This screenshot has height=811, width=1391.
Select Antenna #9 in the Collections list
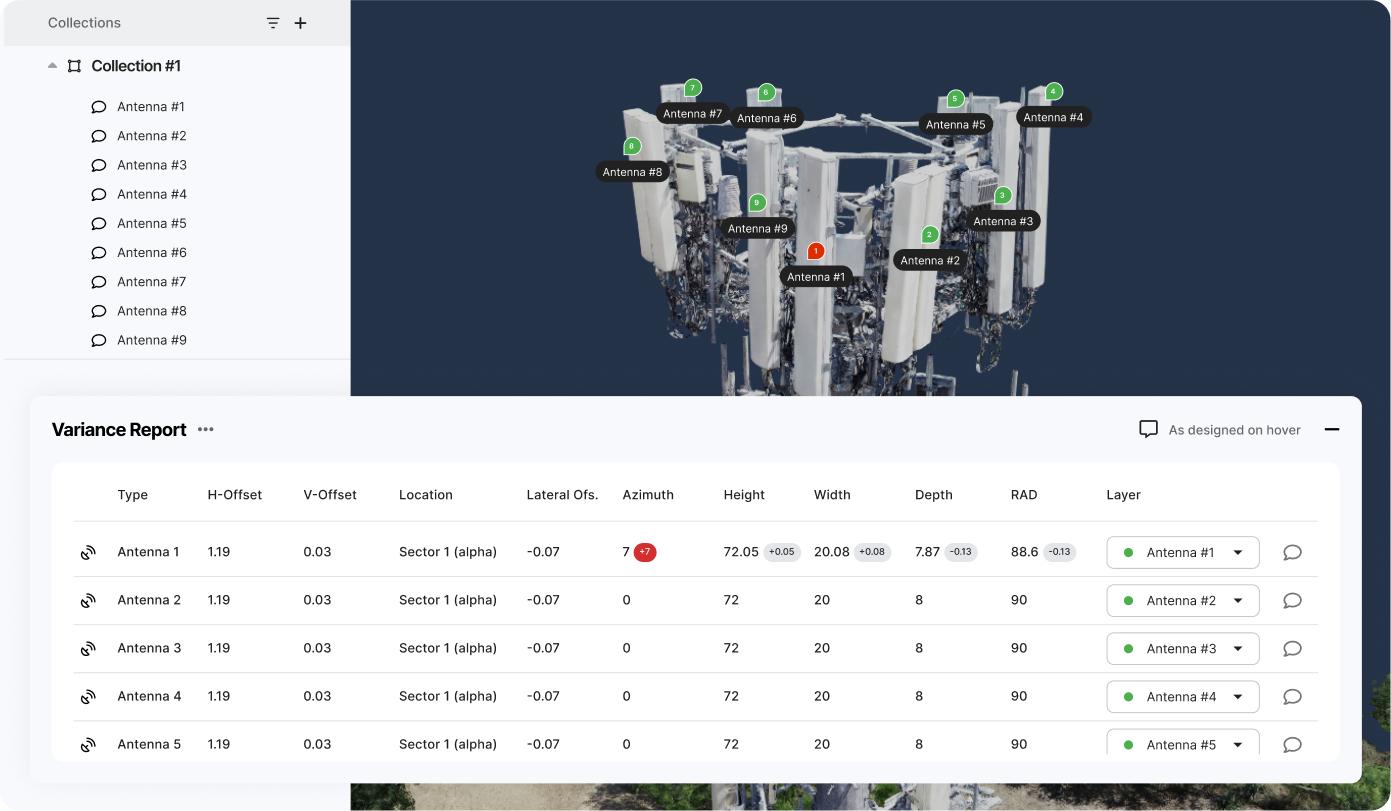152,339
